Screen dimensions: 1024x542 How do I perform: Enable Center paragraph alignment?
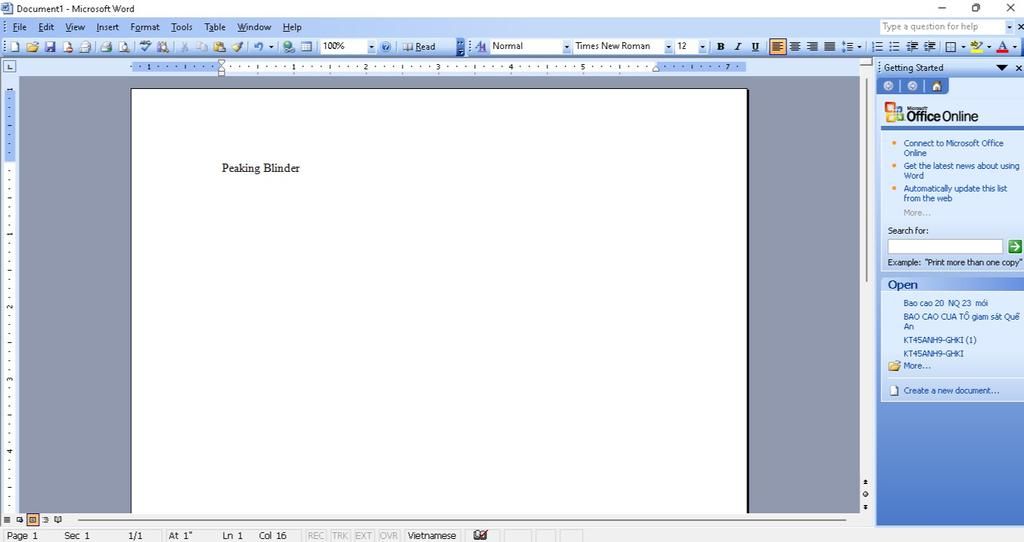pyautogui.click(x=795, y=46)
